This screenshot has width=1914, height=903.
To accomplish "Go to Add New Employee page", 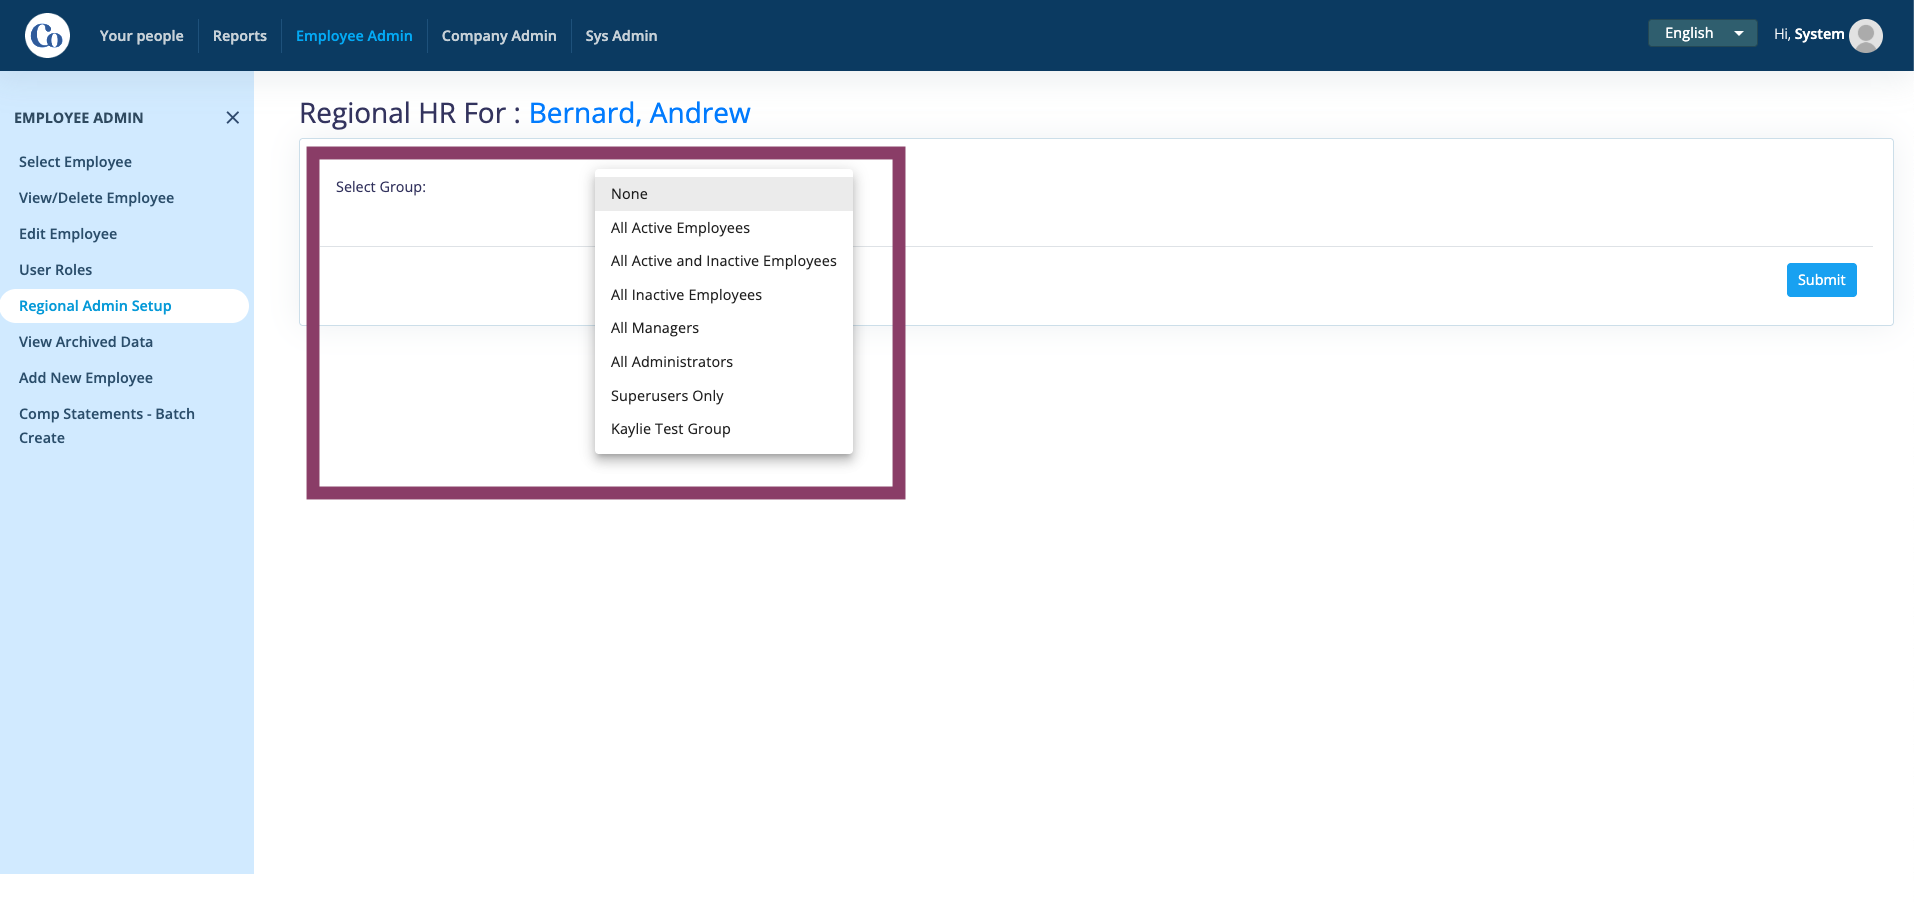I will 86,378.
